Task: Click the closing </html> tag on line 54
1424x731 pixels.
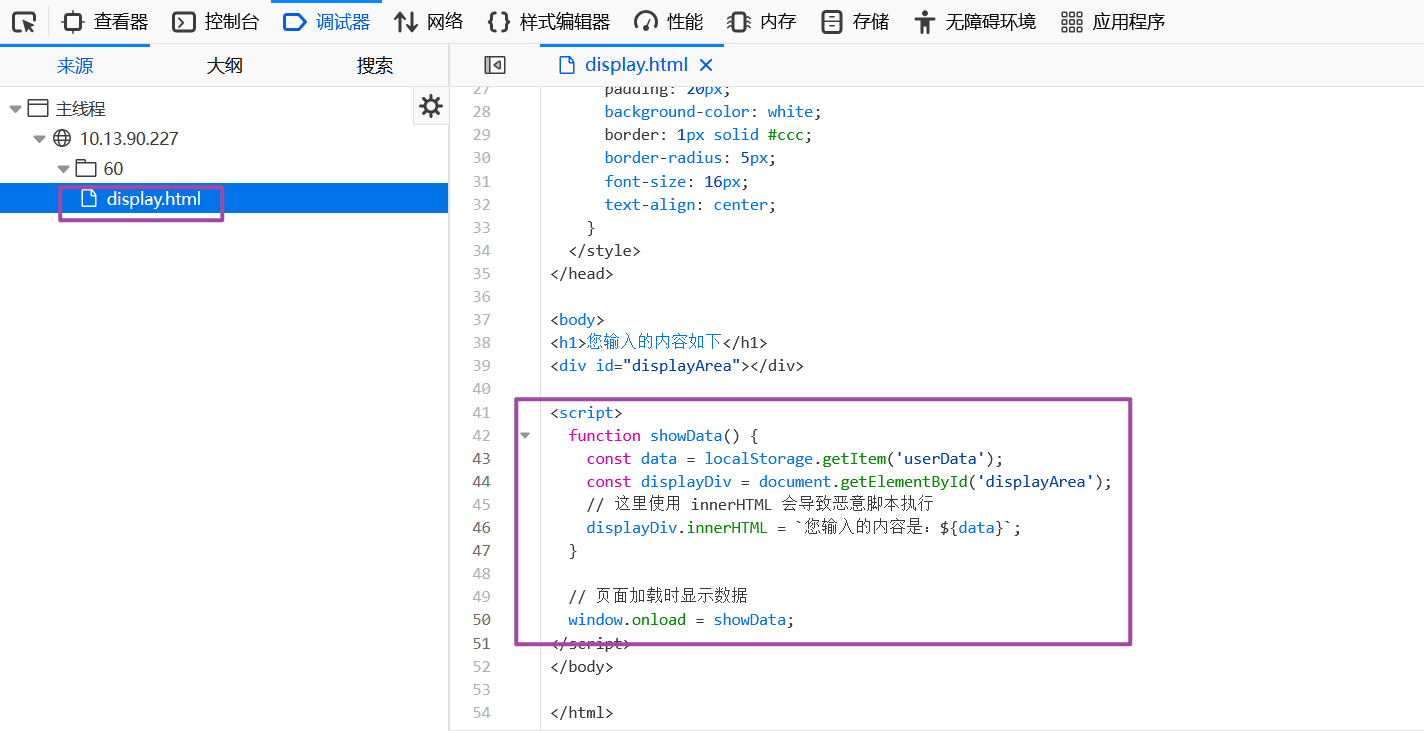Action: click(582, 713)
